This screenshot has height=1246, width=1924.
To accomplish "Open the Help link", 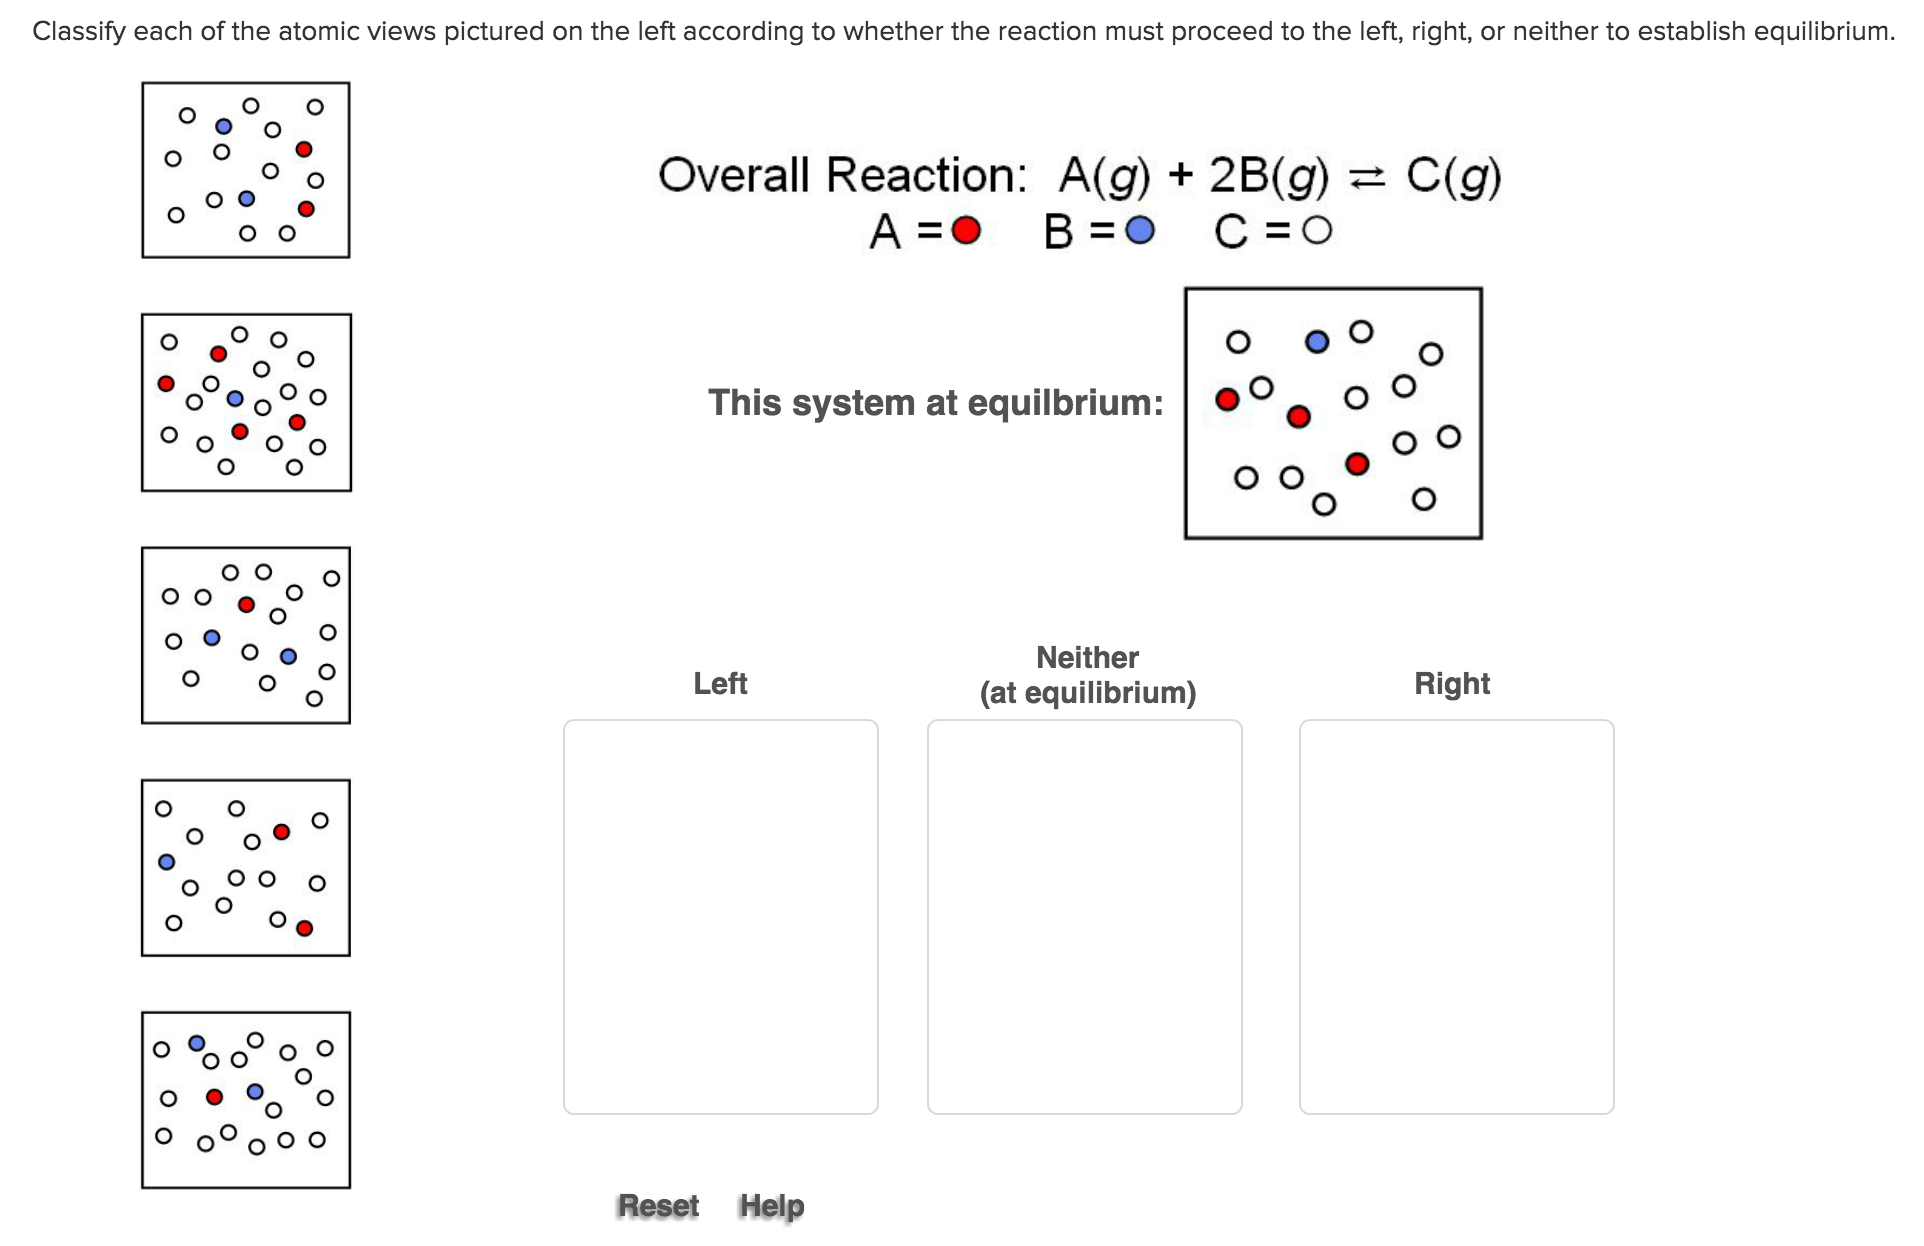I will pos(770,1205).
